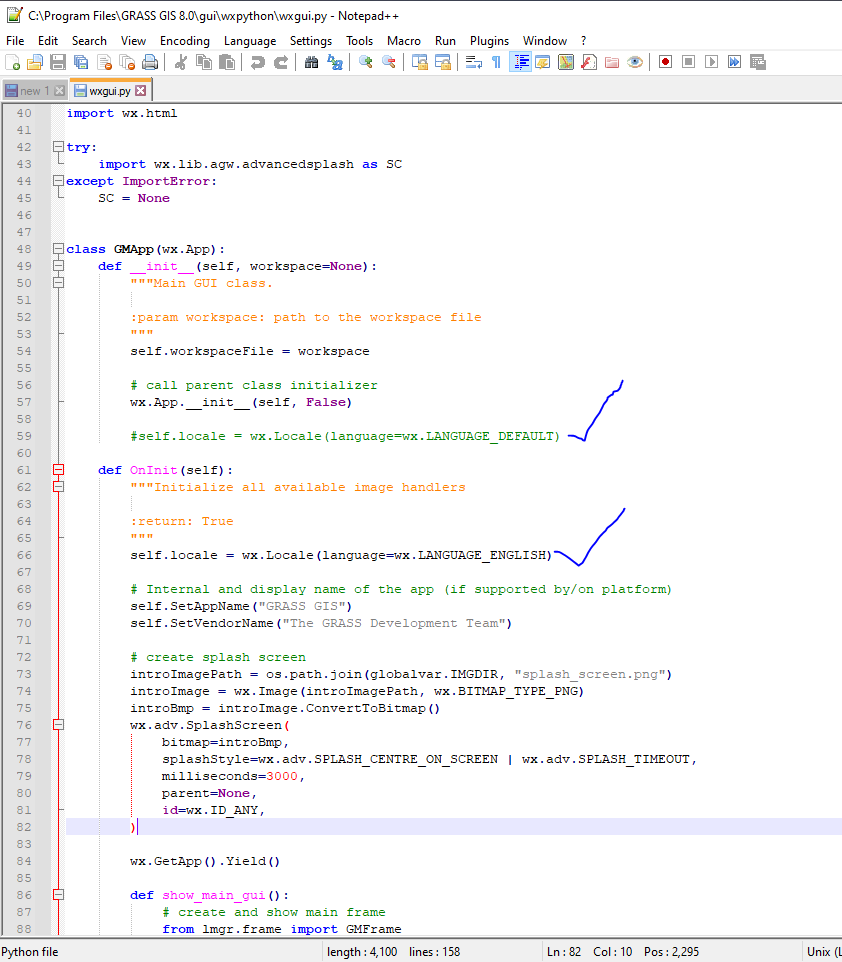Collapse the SplashScreen call fold at line 76

tap(58, 725)
